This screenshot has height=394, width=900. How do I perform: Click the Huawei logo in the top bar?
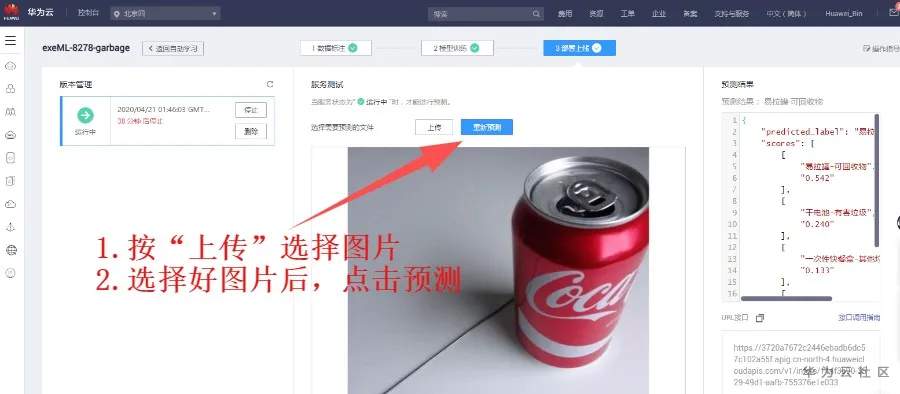coord(11,11)
